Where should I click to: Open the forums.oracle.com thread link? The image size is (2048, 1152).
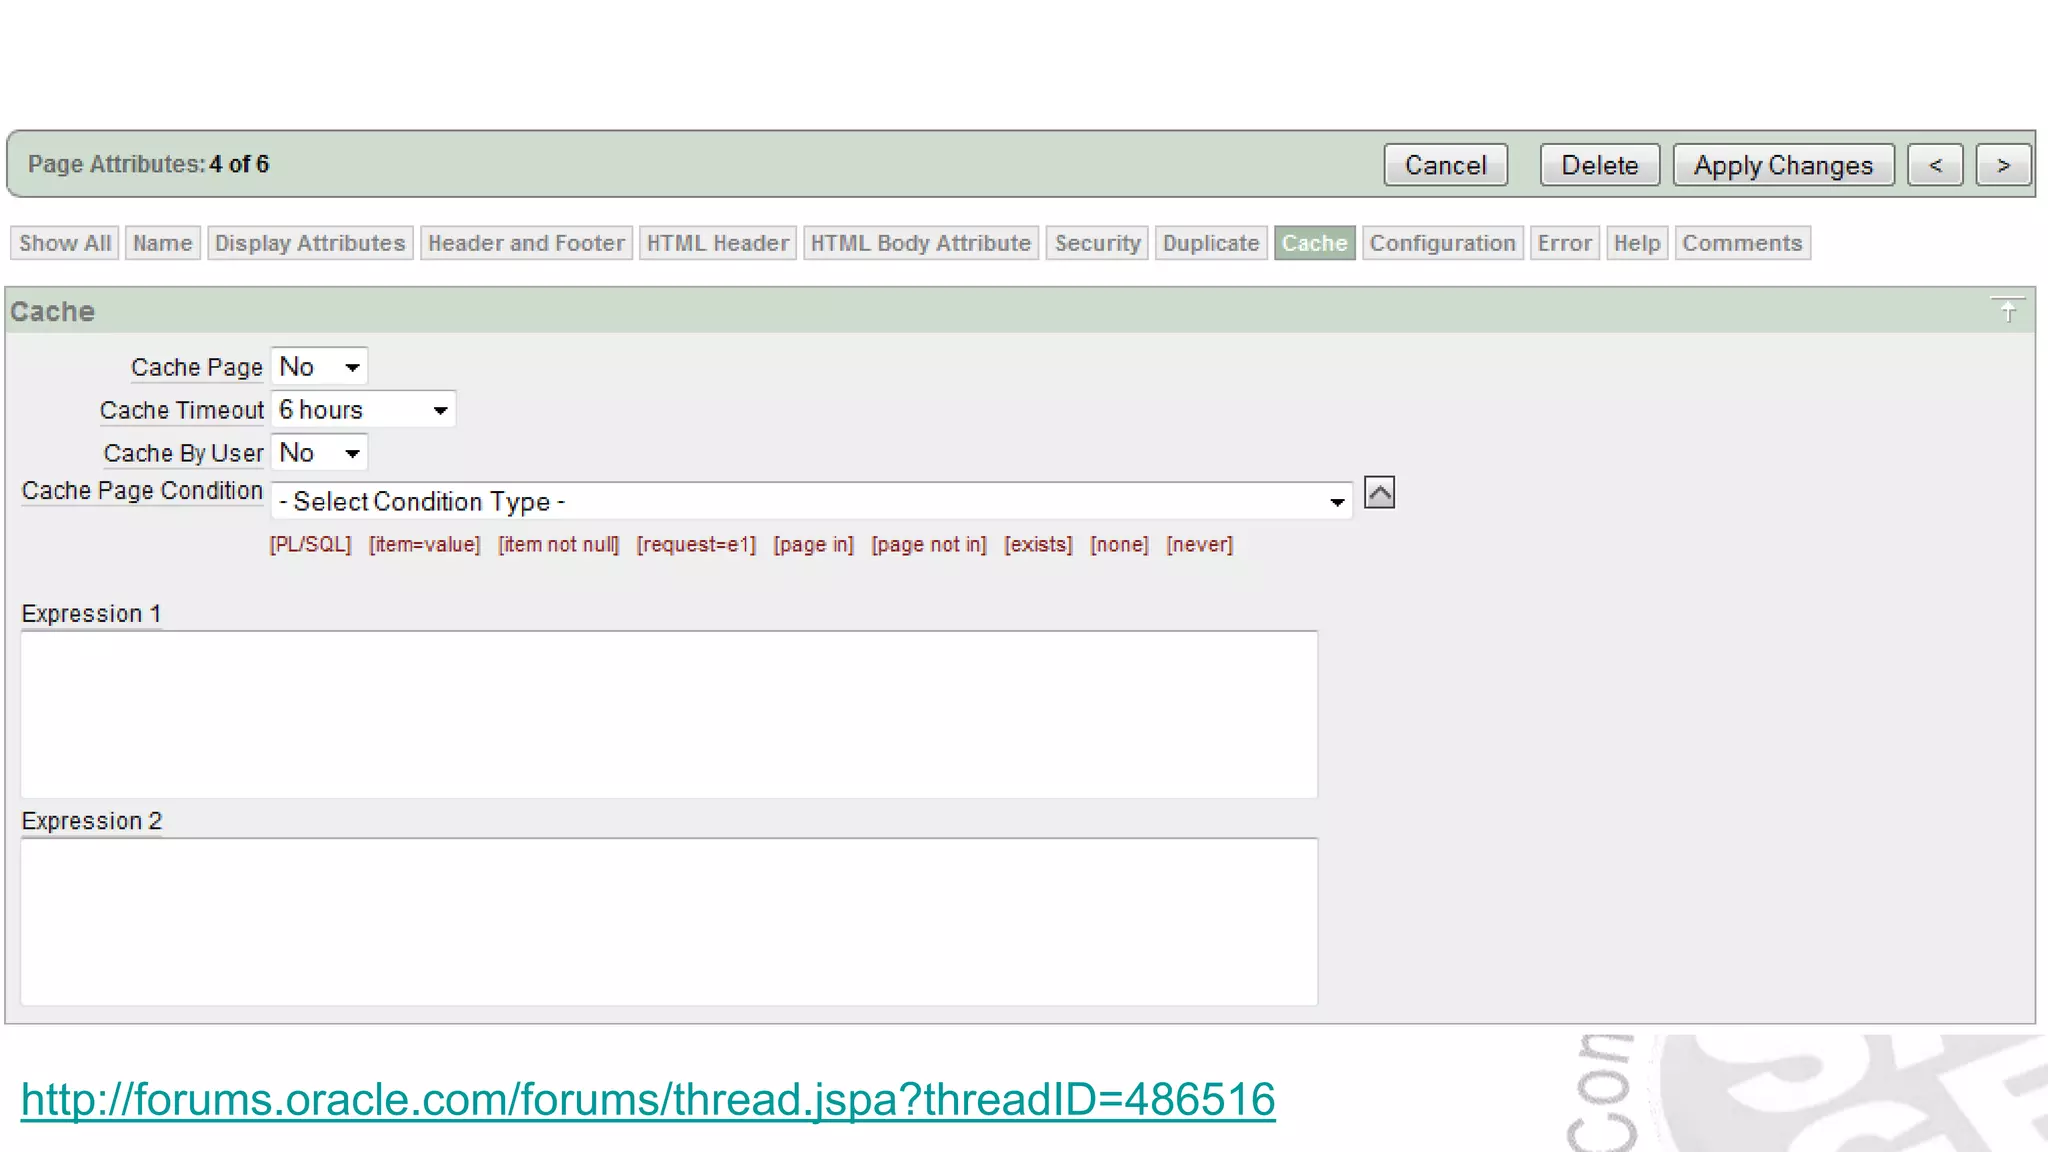point(648,1099)
